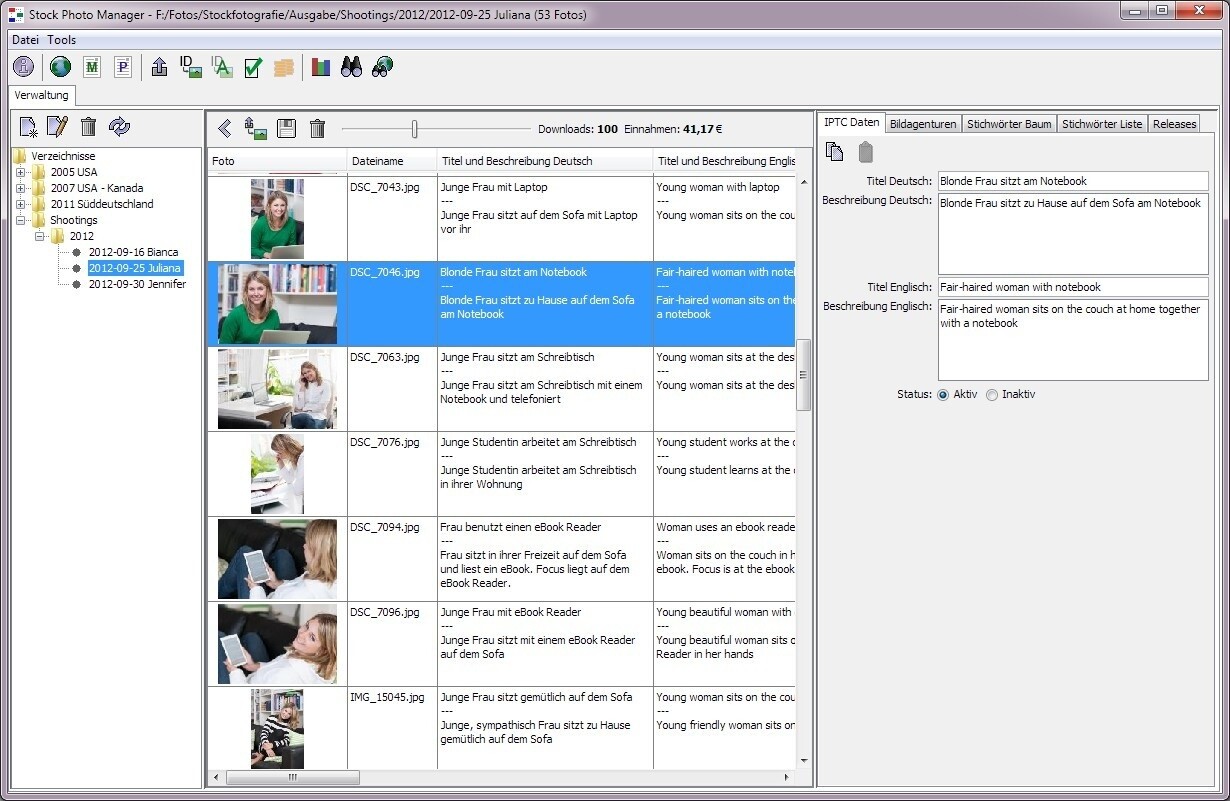Switch to the Releases tab
1230x801 pixels.
click(x=1174, y=123)
